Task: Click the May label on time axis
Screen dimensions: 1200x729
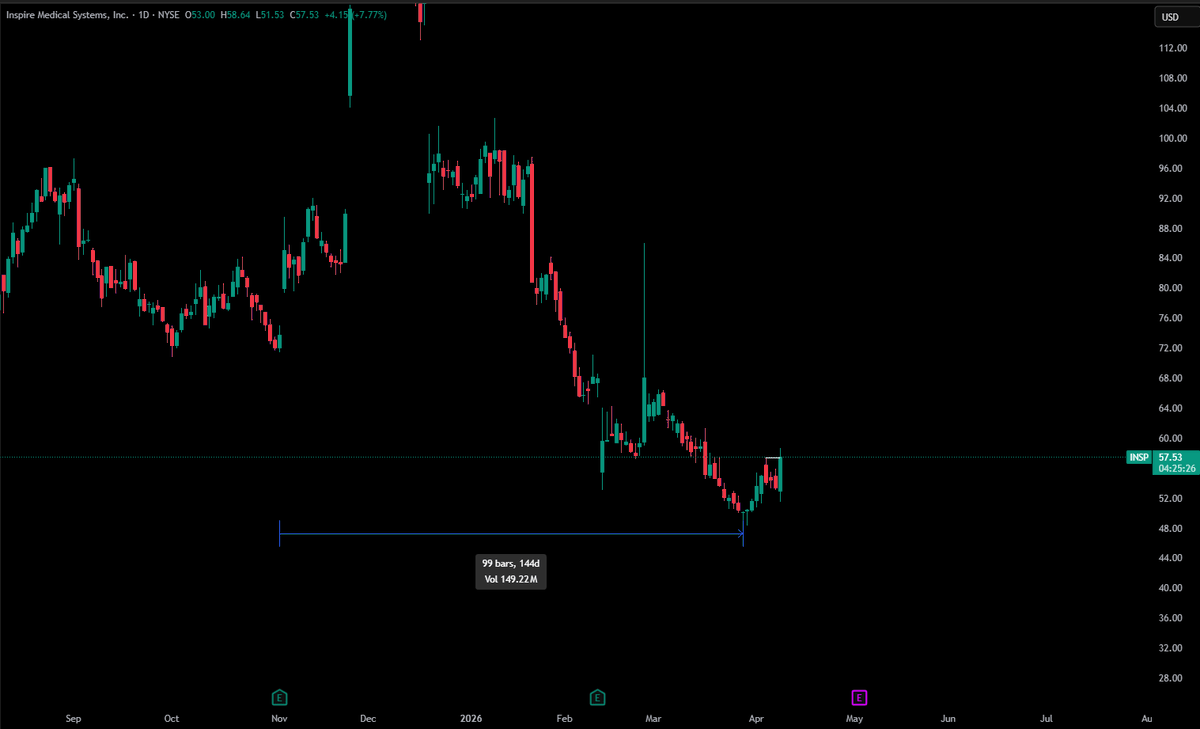Action: [854, 718]
